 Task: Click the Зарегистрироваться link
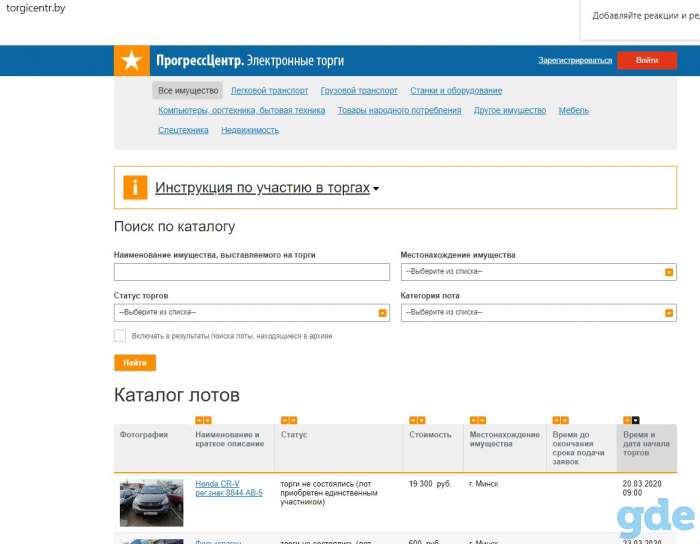pos(575,60)
